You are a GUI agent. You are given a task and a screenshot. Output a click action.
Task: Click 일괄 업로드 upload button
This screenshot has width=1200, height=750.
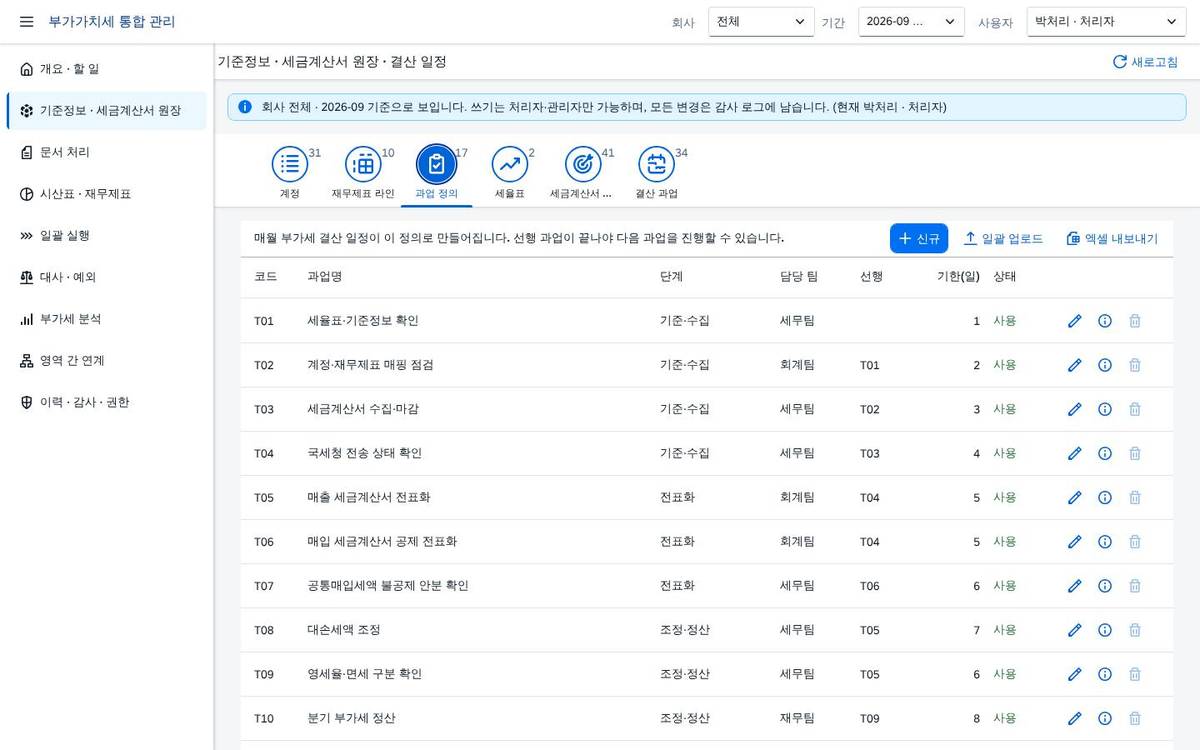click(1003, 238)
